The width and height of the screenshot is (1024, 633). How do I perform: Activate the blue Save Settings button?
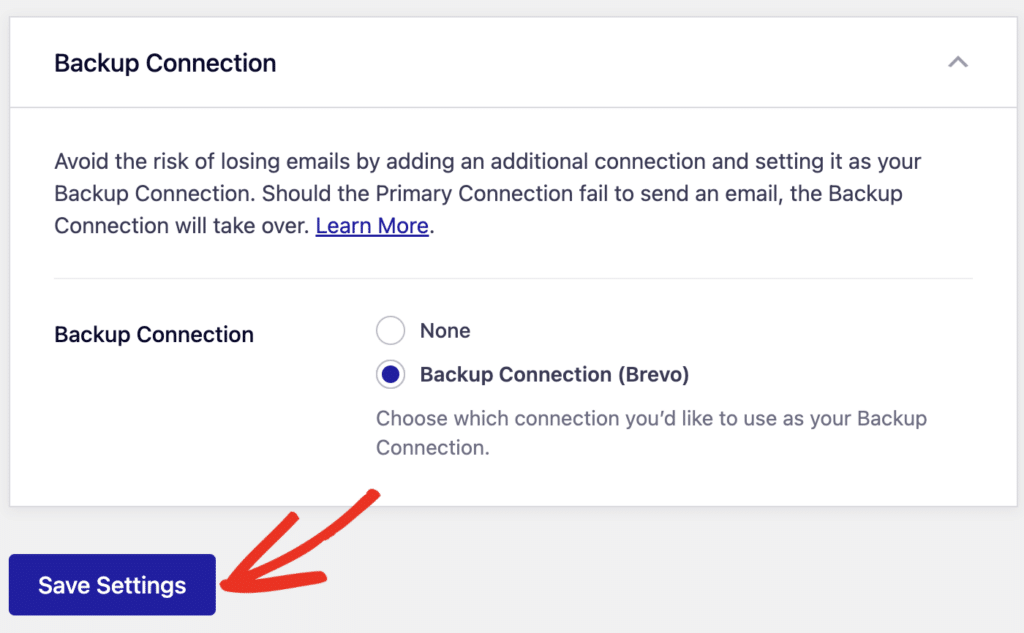click(x=111, y=586)
